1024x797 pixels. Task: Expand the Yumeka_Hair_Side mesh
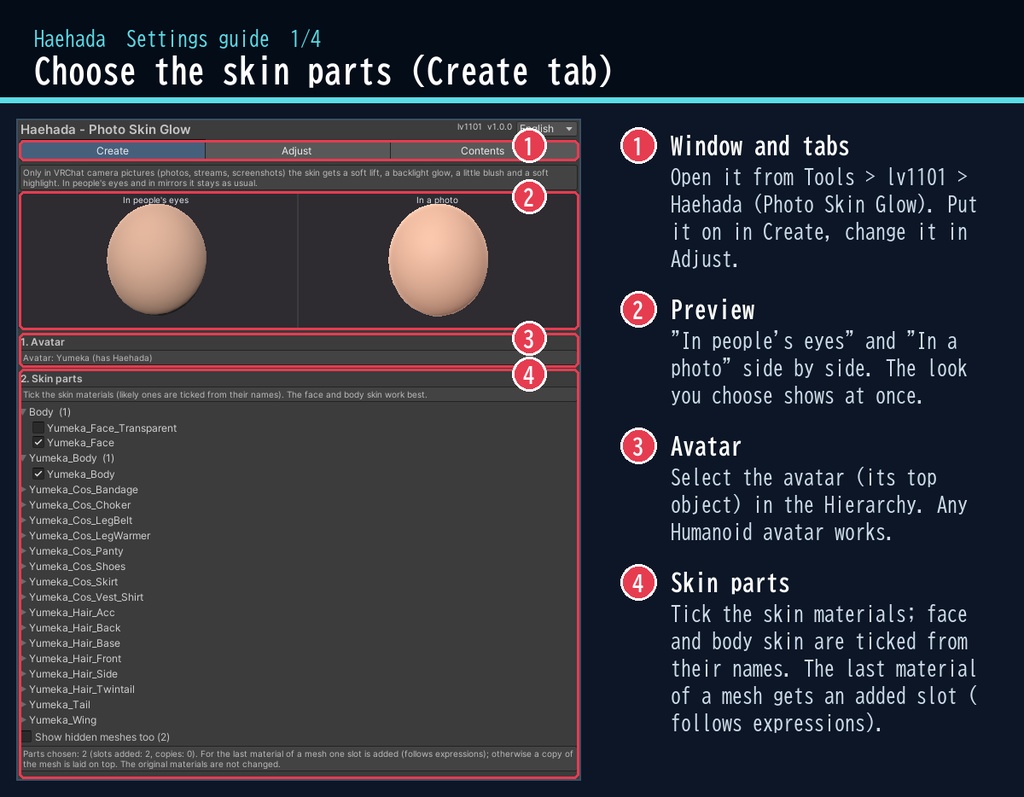click(24, 674)
